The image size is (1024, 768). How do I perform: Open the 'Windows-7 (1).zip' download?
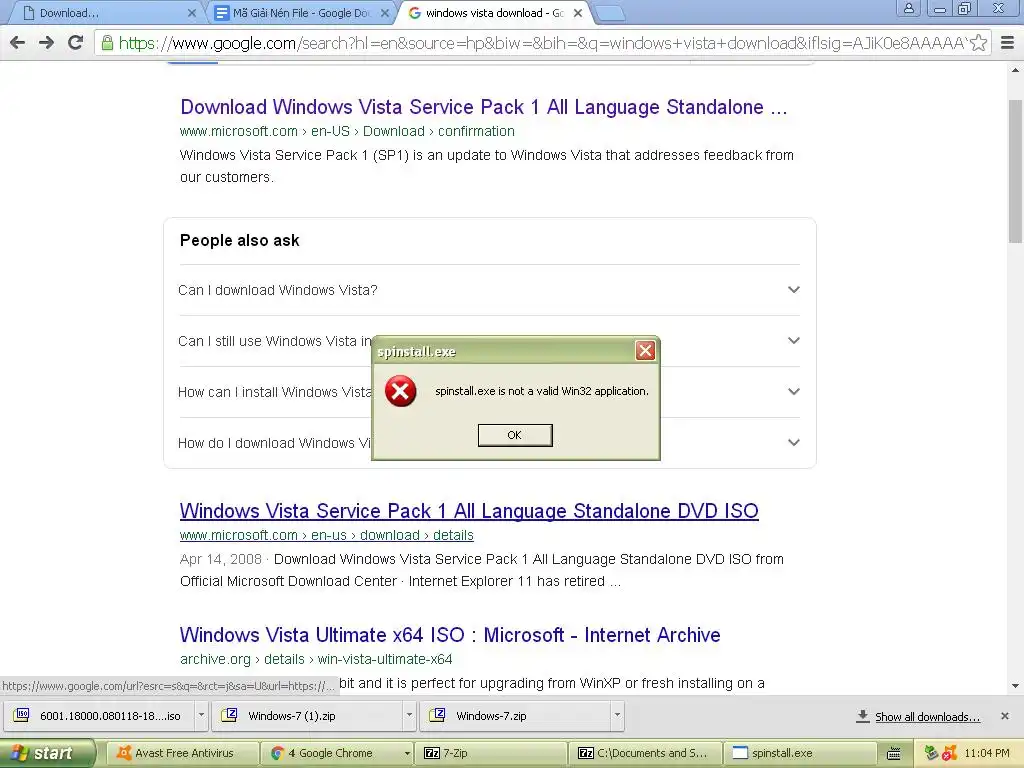(x=308, y=716)
